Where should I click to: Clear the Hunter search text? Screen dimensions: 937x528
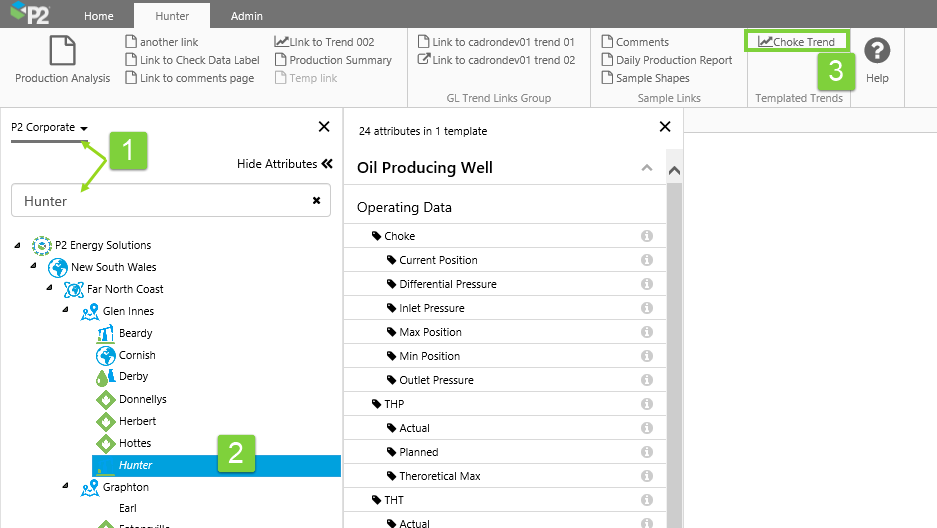click(x=316, y=200)
